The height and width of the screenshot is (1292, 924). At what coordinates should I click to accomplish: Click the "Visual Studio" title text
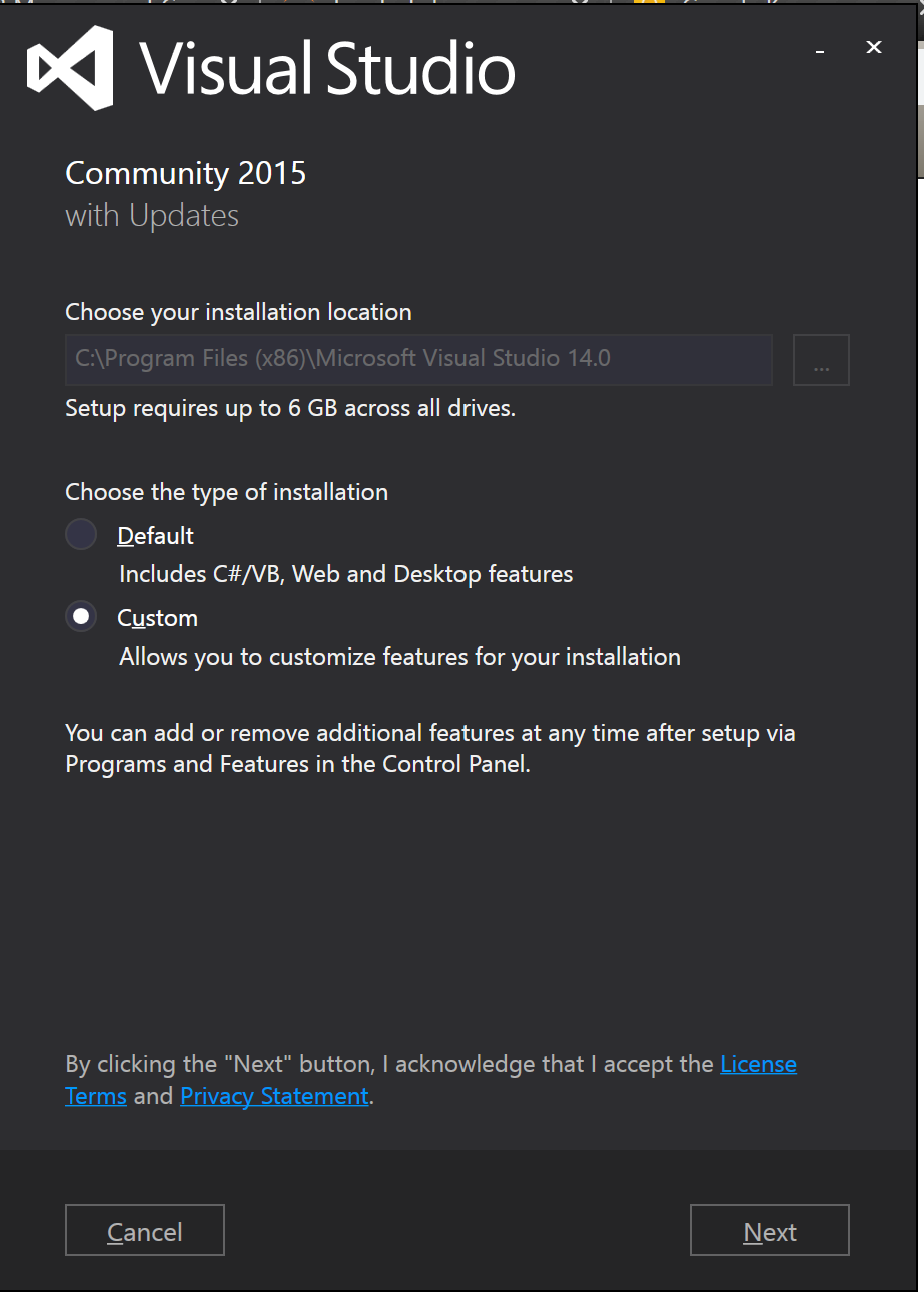tap(327, 68)
